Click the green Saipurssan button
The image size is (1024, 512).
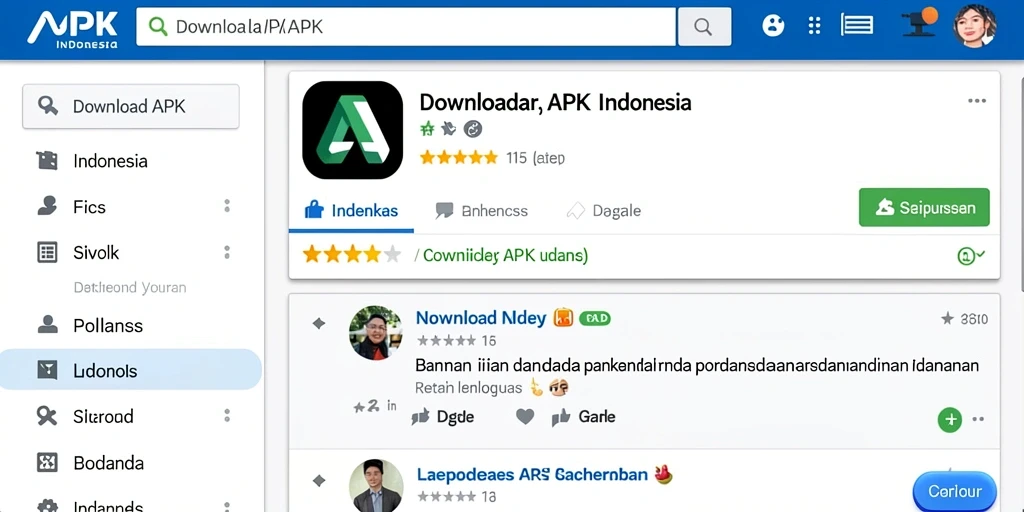pos(924,208)
